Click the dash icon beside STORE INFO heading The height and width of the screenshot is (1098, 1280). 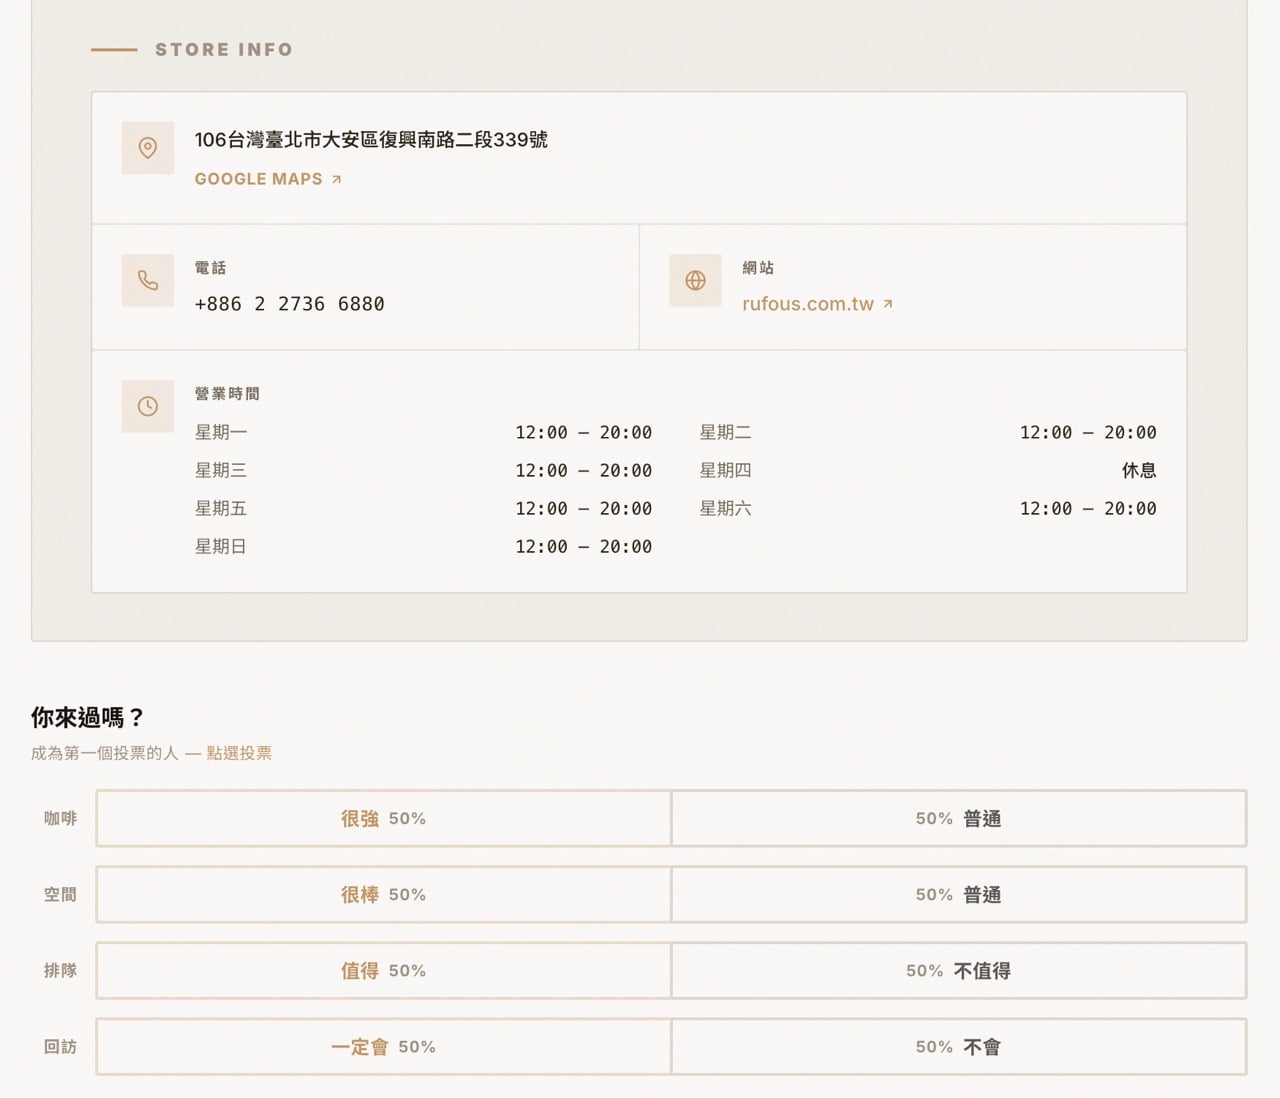116,48
